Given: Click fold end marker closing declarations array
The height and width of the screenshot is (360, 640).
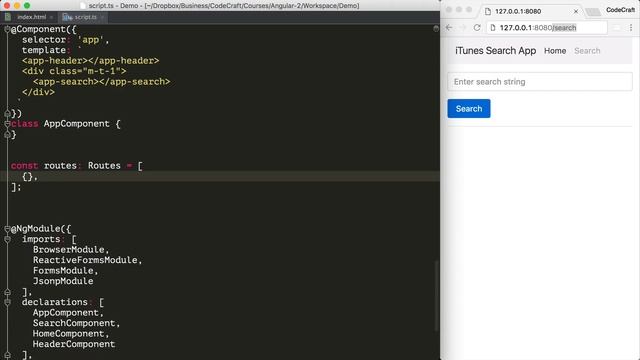Looking at the screenshot, I should 7,355.
